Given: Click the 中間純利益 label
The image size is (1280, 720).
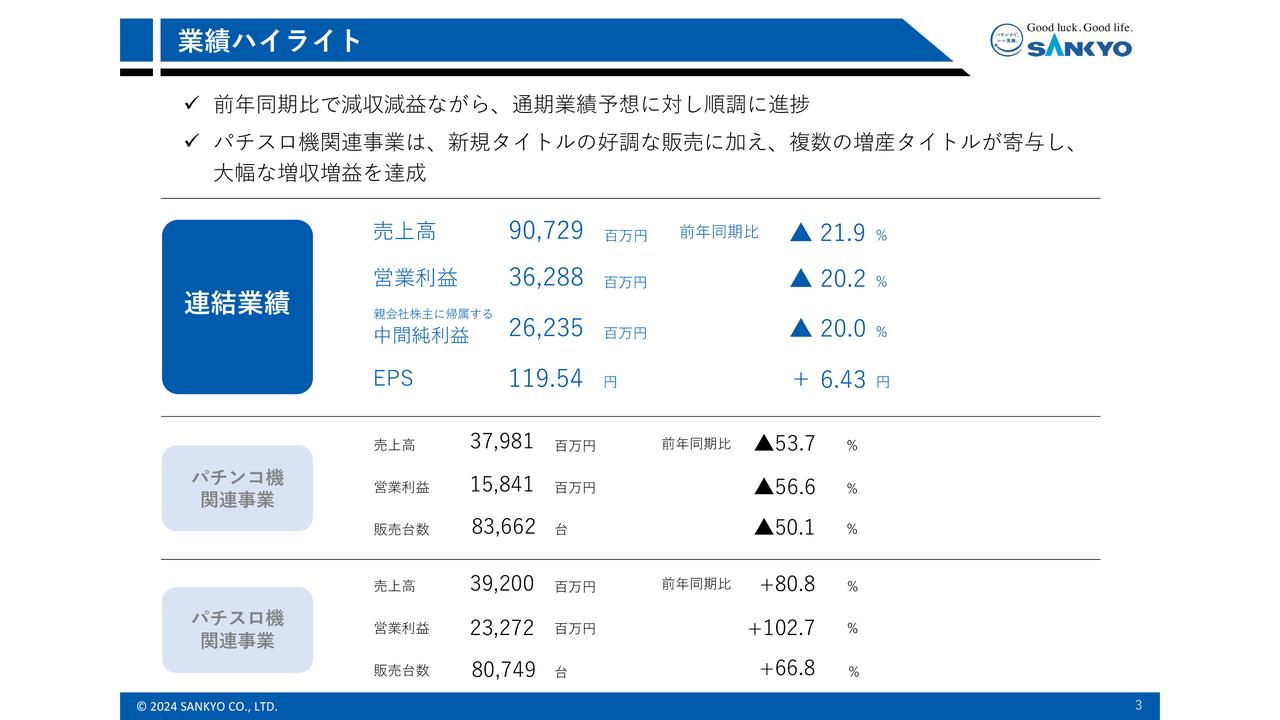Looking at the screenshot, I should [x=421, y=336].
